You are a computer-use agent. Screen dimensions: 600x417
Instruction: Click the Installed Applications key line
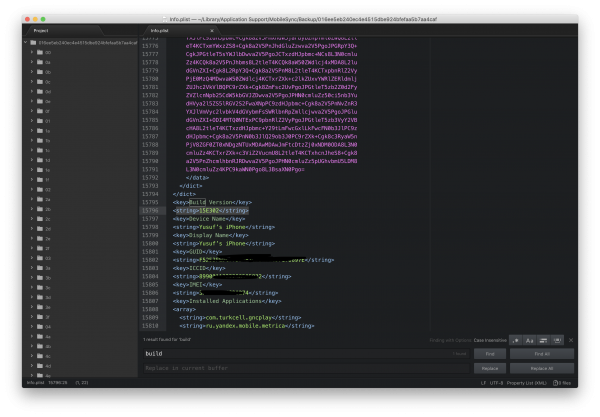point(227,301)
